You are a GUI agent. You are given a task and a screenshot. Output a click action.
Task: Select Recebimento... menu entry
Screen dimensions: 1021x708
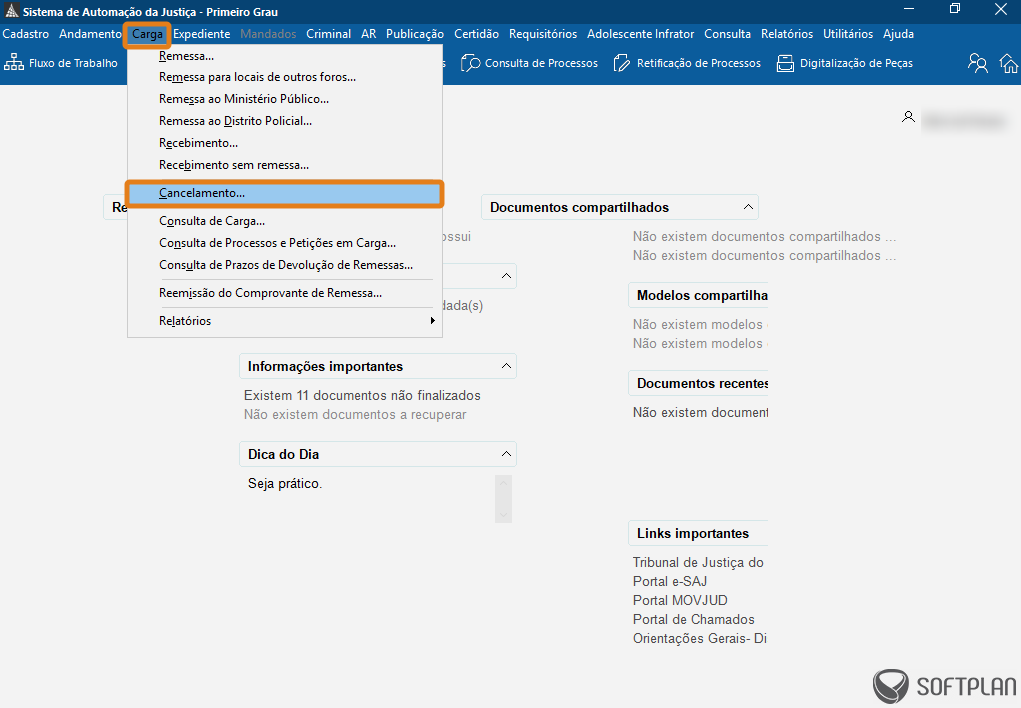[x=285, y=143]
